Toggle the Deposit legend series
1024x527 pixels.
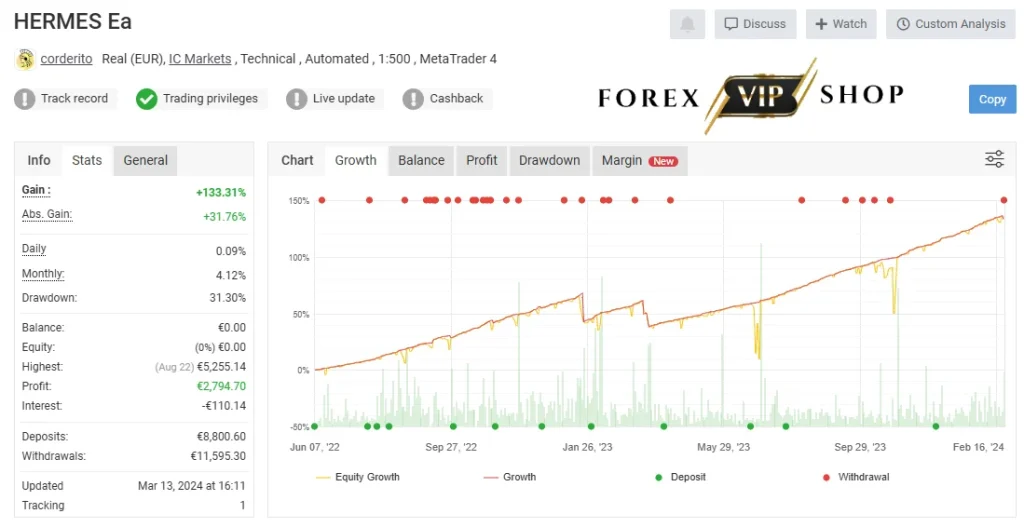click(680, 477)
